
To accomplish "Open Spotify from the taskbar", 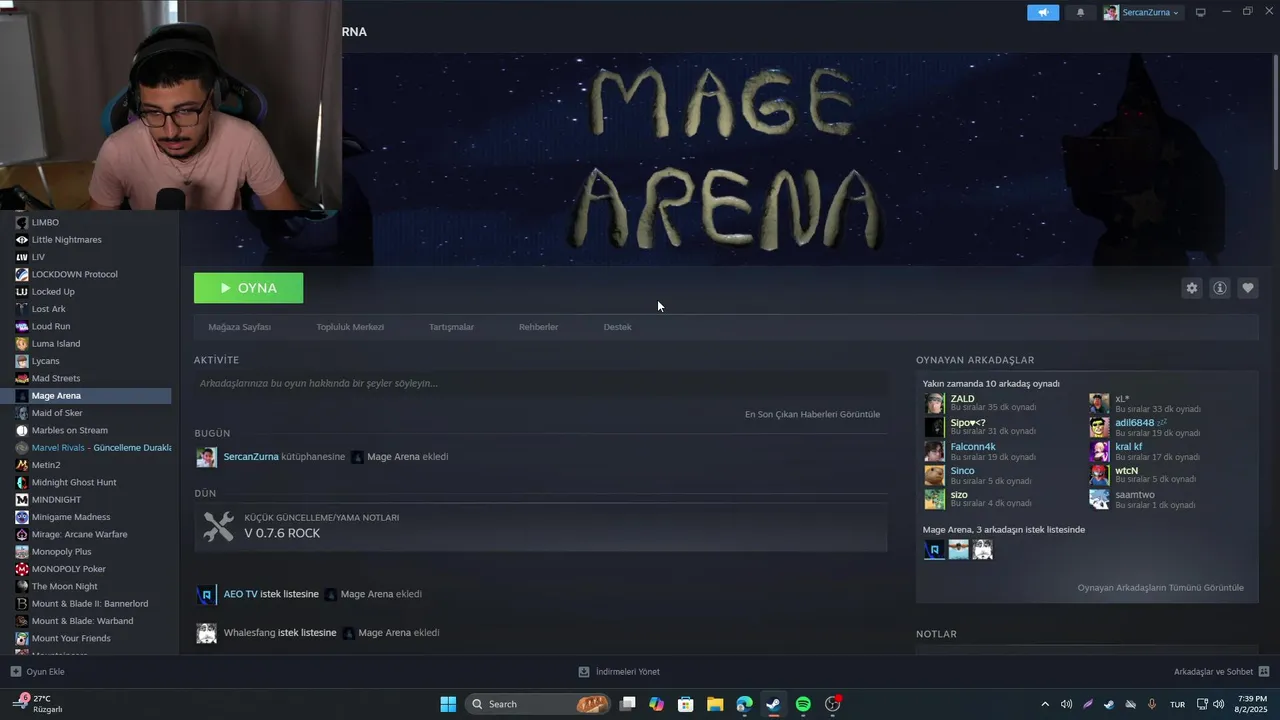I will coord(803,704).
